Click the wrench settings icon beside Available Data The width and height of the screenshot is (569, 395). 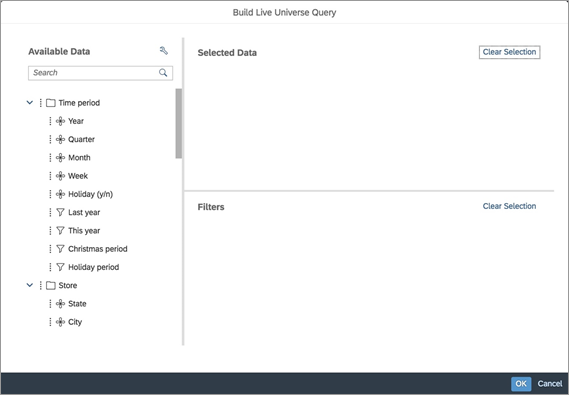(164, 51)
